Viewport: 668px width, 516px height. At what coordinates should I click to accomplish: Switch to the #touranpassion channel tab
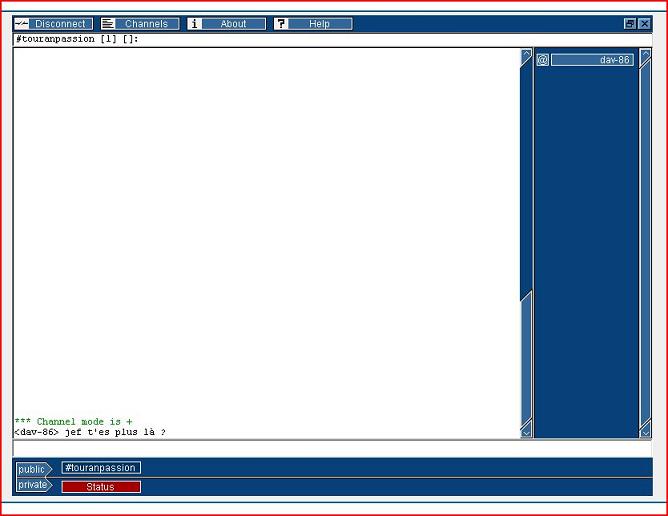point(100,468)
